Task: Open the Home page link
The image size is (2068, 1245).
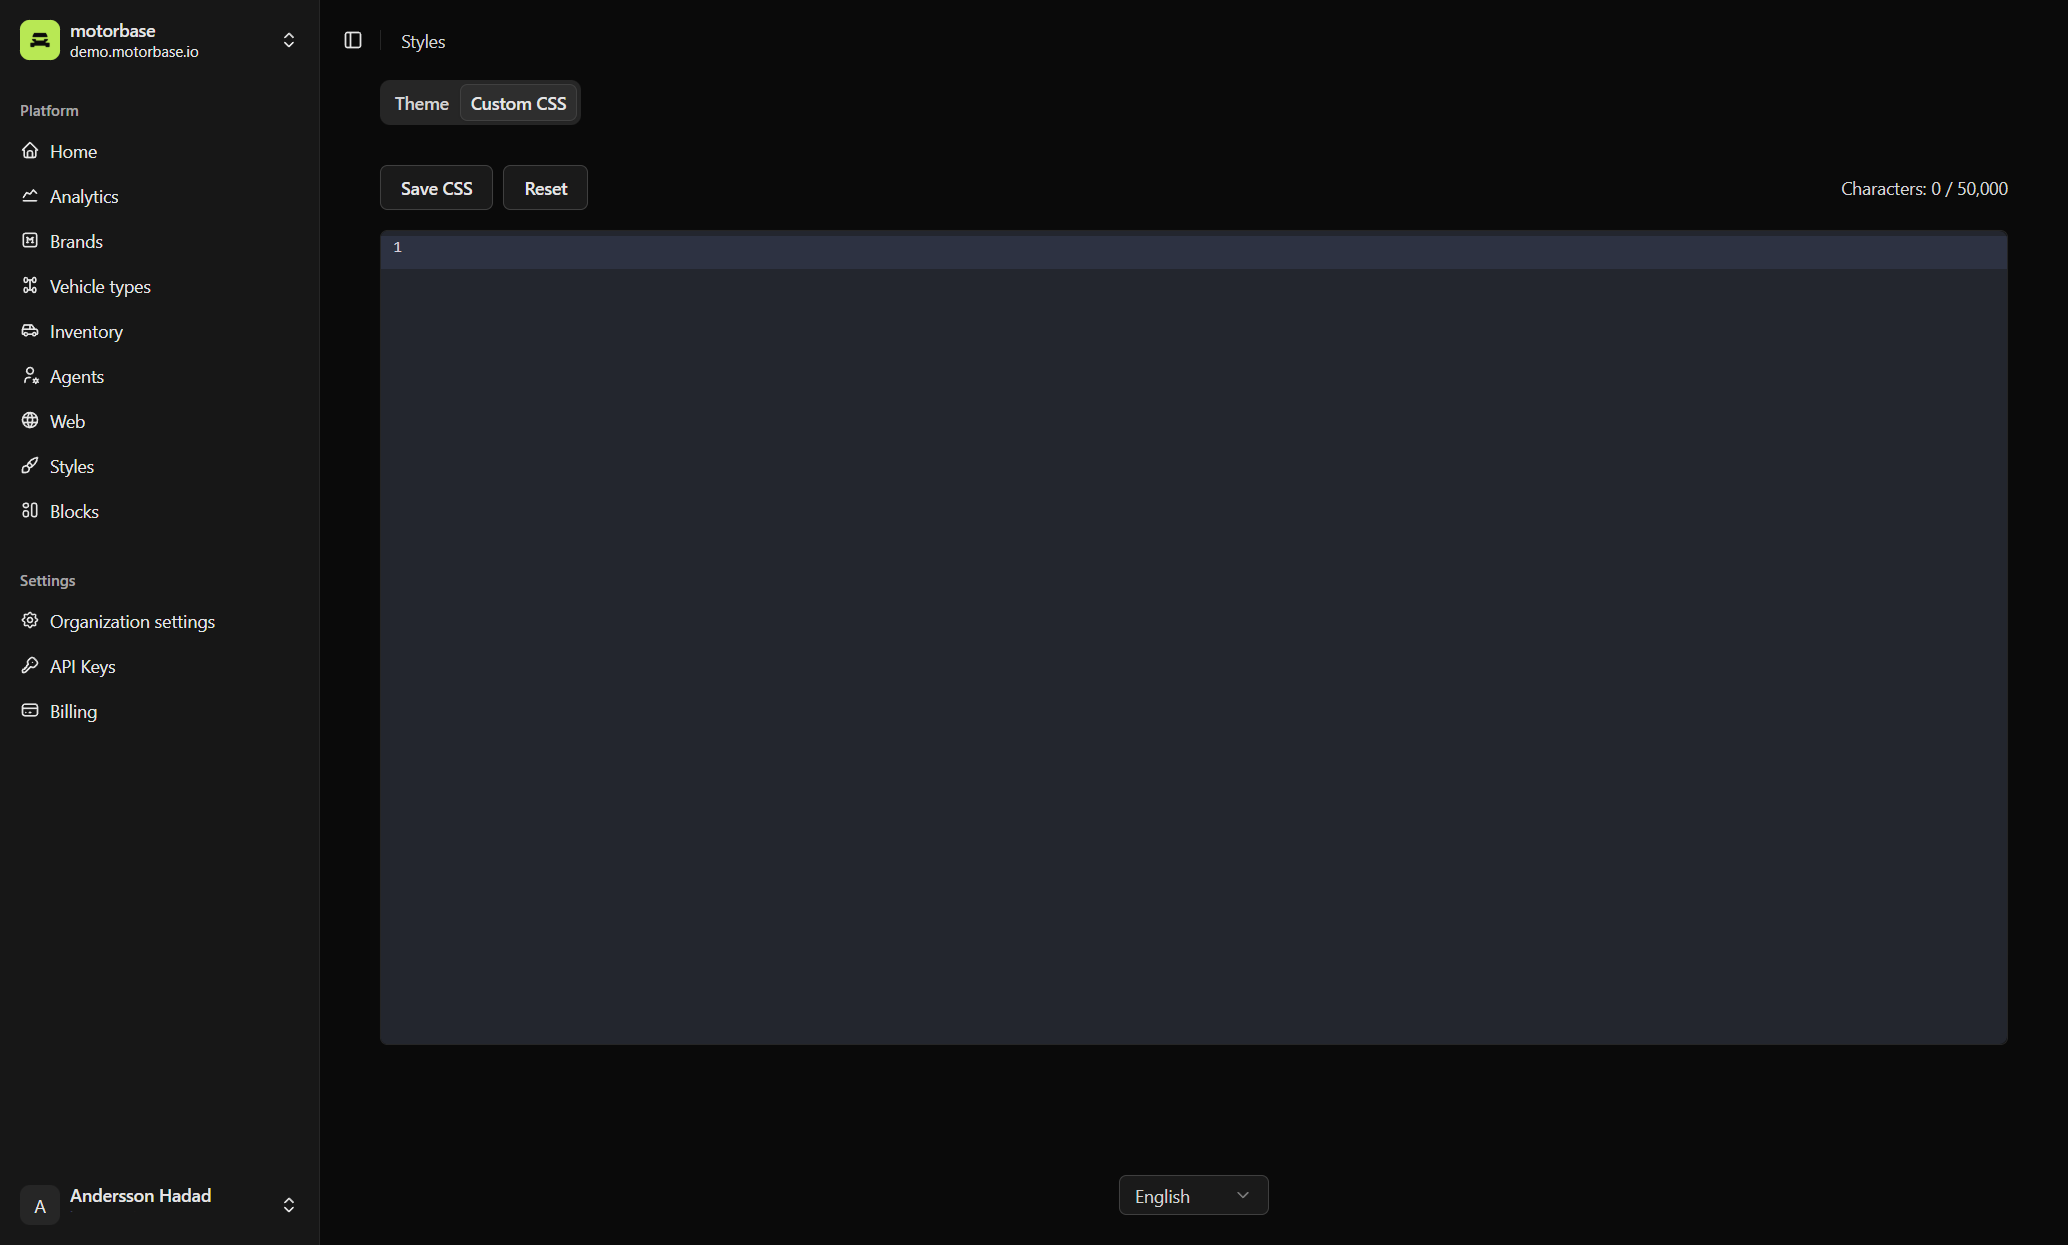Action: click(160, 151)
